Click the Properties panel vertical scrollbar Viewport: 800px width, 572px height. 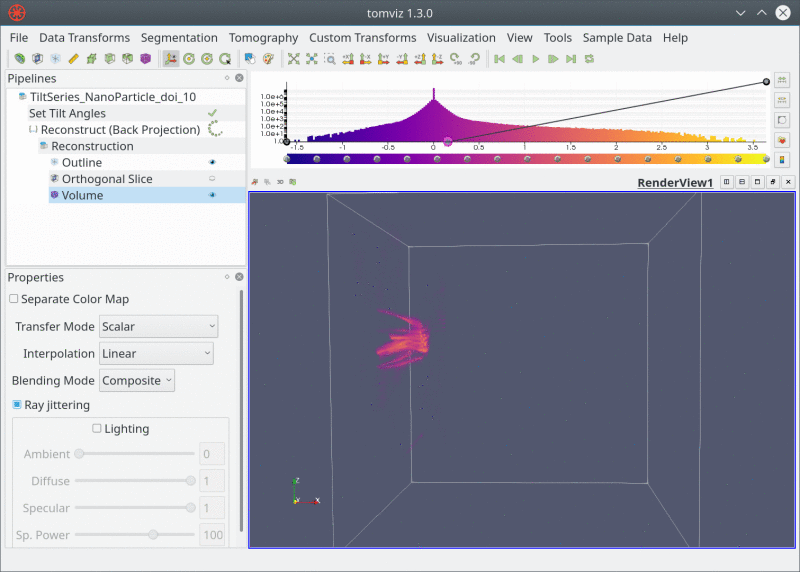coord(241,411)
